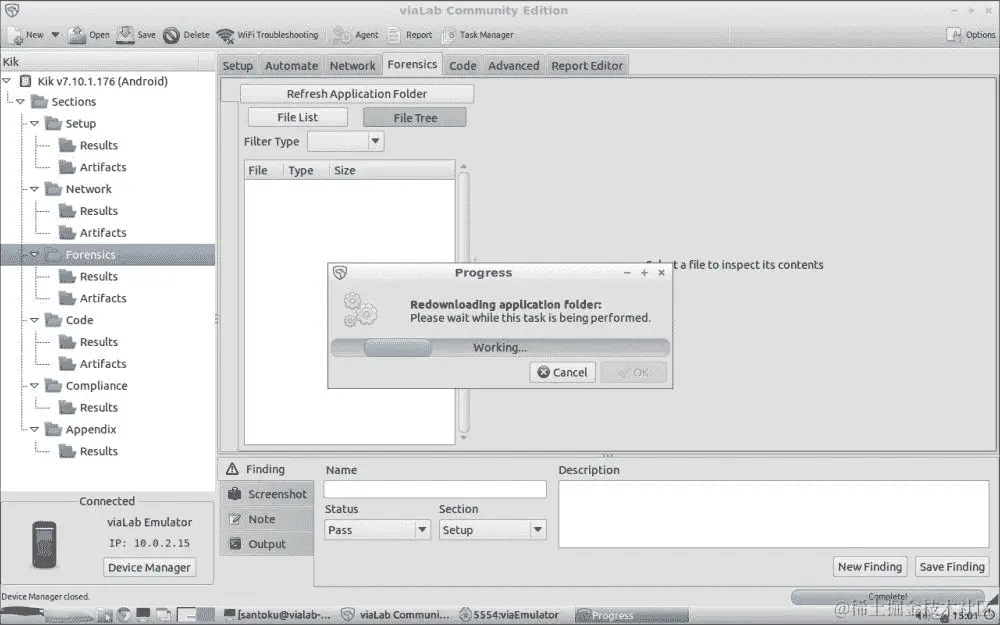Screen dimensions: 1000x625
Task: Open the Status dropdown showing Pass
Action: coord(378,530)
